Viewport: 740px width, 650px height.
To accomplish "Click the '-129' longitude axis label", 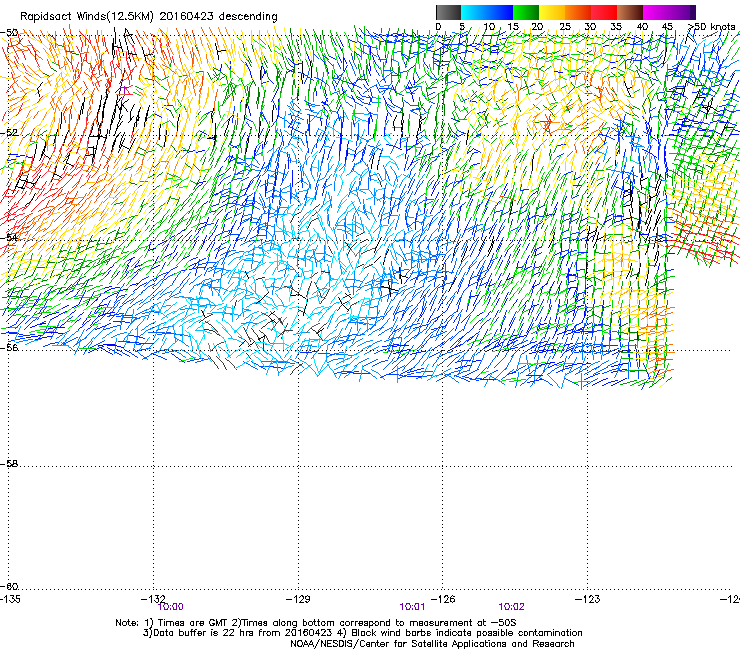I will click(298, 599).
